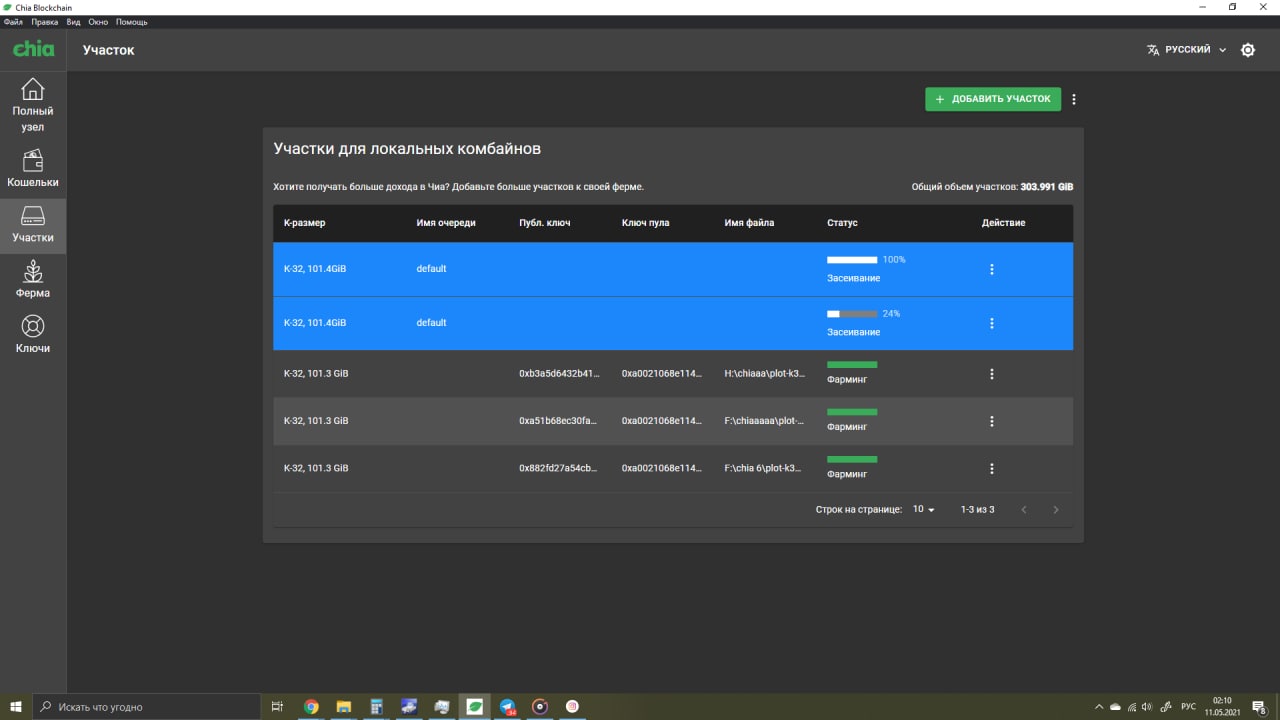Open the Windows Start menu

[x=16, y=707]
